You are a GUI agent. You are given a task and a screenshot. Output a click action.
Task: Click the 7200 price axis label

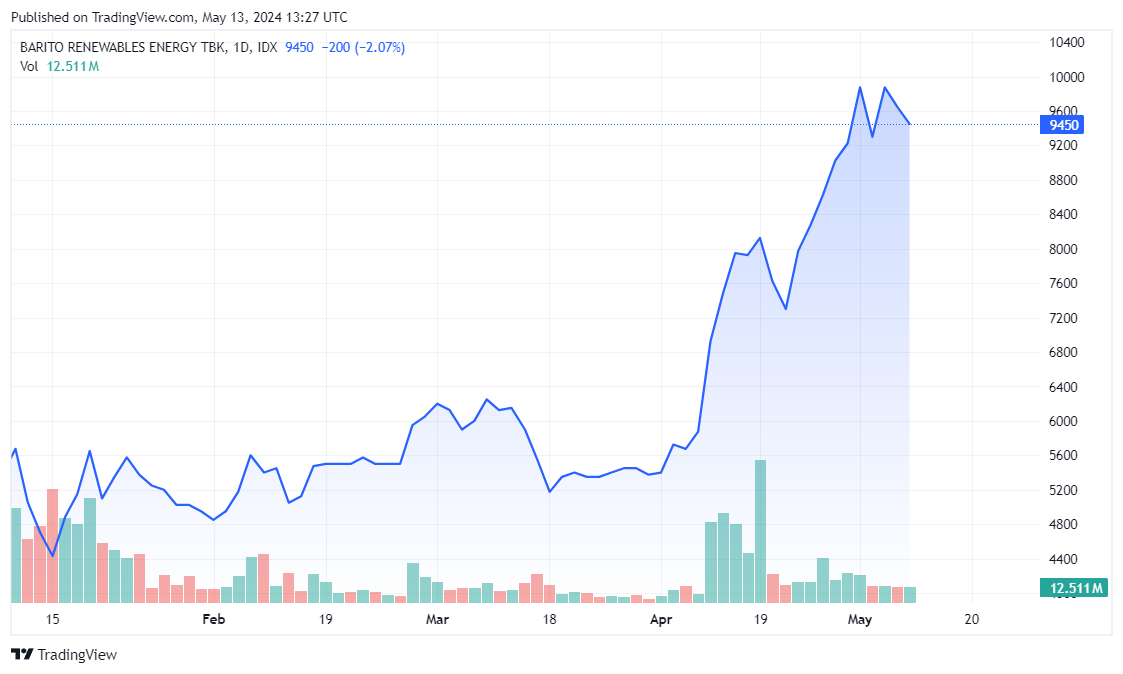(x=1063, y=318)
